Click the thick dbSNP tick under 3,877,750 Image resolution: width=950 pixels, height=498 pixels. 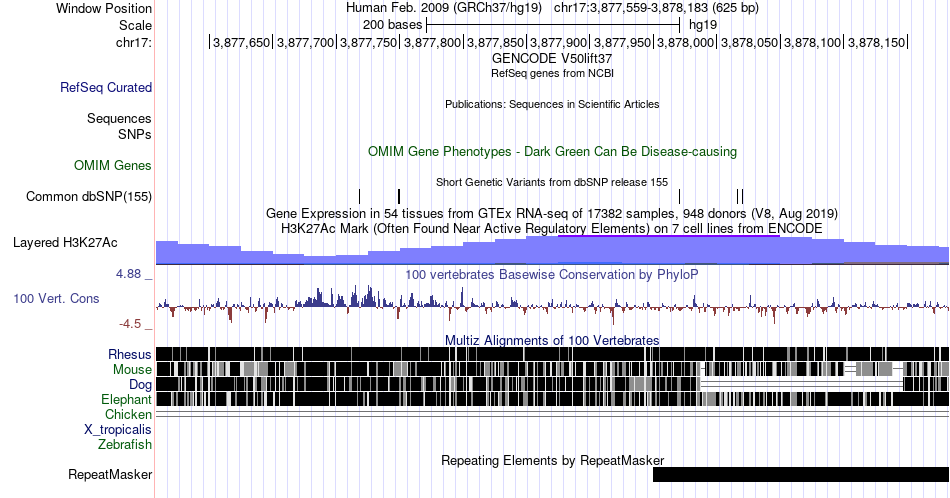coord(399,196)
